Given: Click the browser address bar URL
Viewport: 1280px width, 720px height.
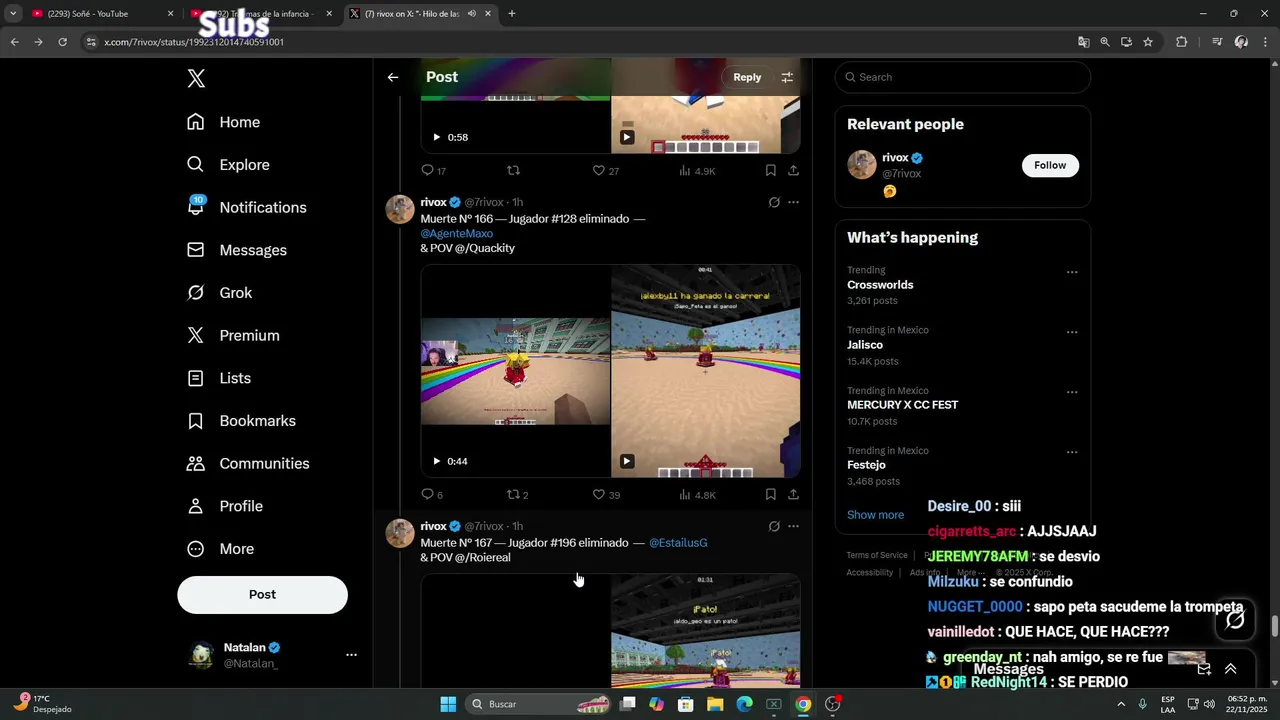Looking at the screenshot, I should coord(194,42).
